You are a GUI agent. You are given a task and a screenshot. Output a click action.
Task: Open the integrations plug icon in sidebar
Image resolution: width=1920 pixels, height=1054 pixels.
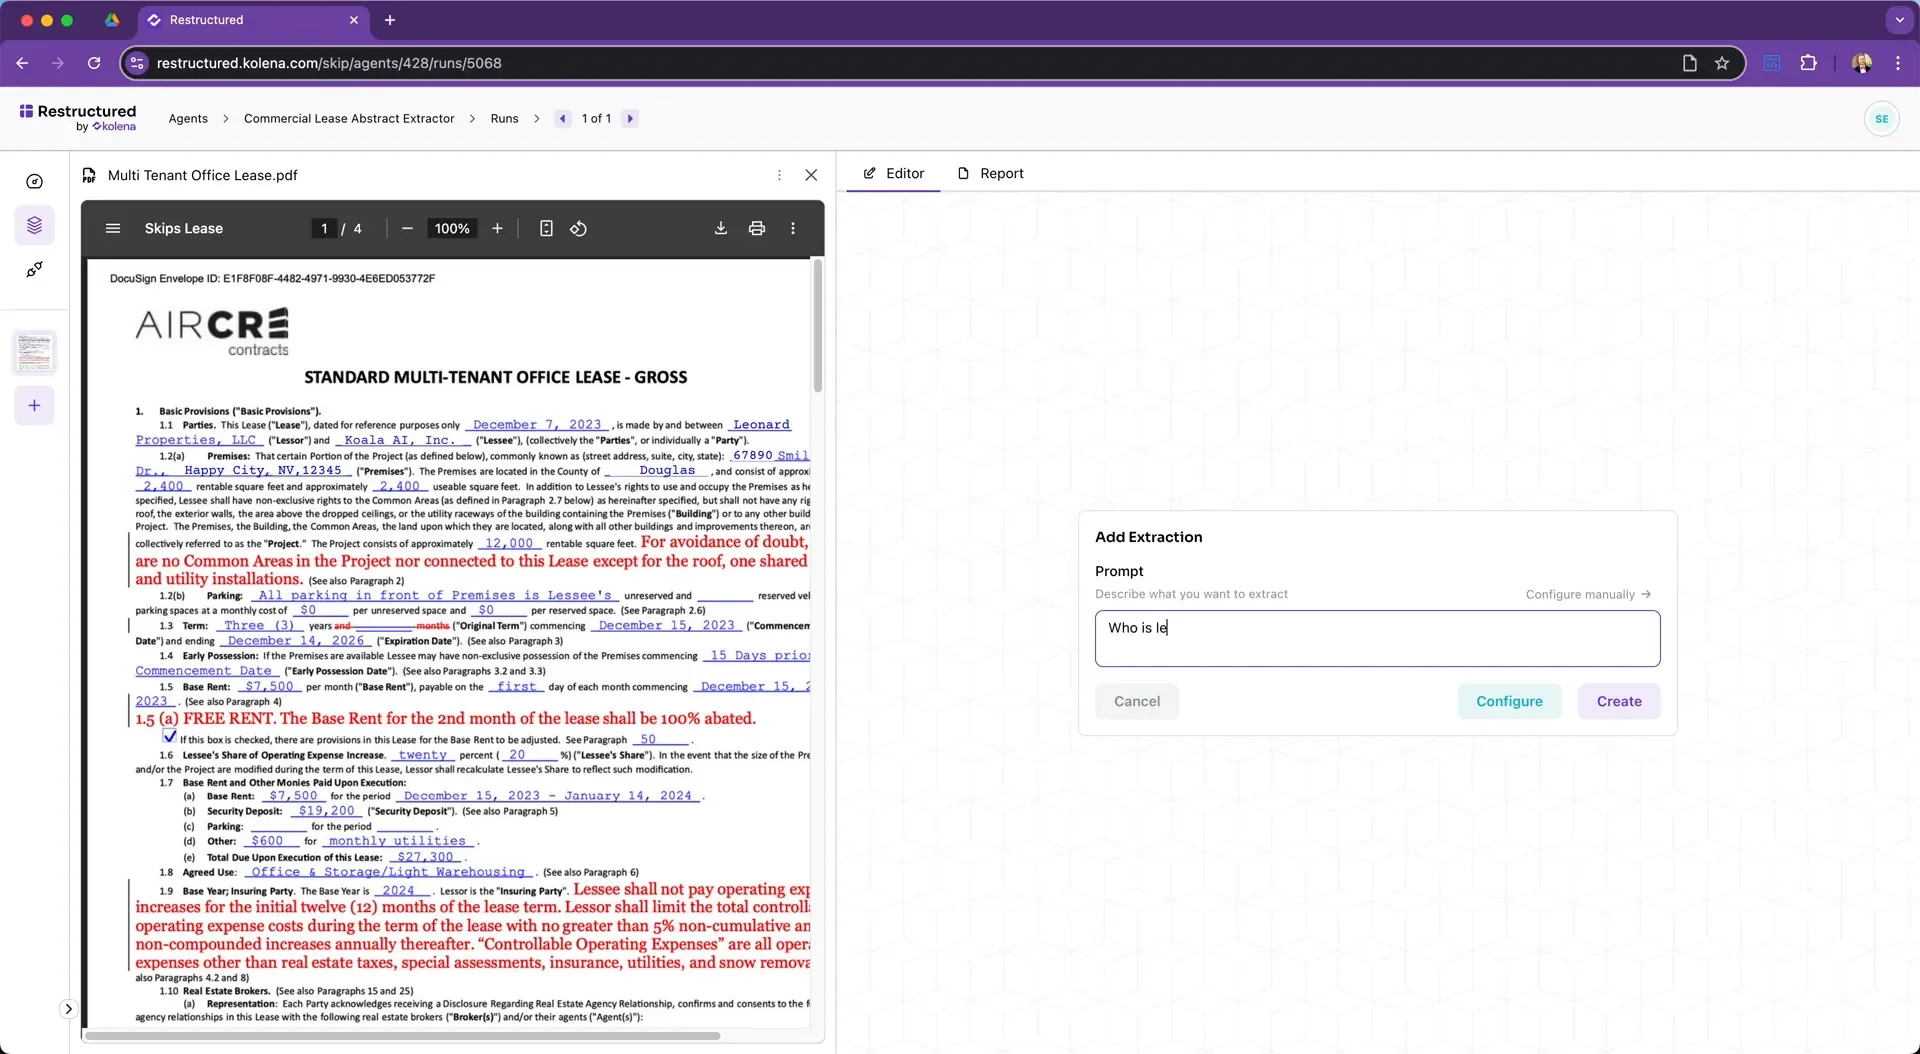pos(34,269)
